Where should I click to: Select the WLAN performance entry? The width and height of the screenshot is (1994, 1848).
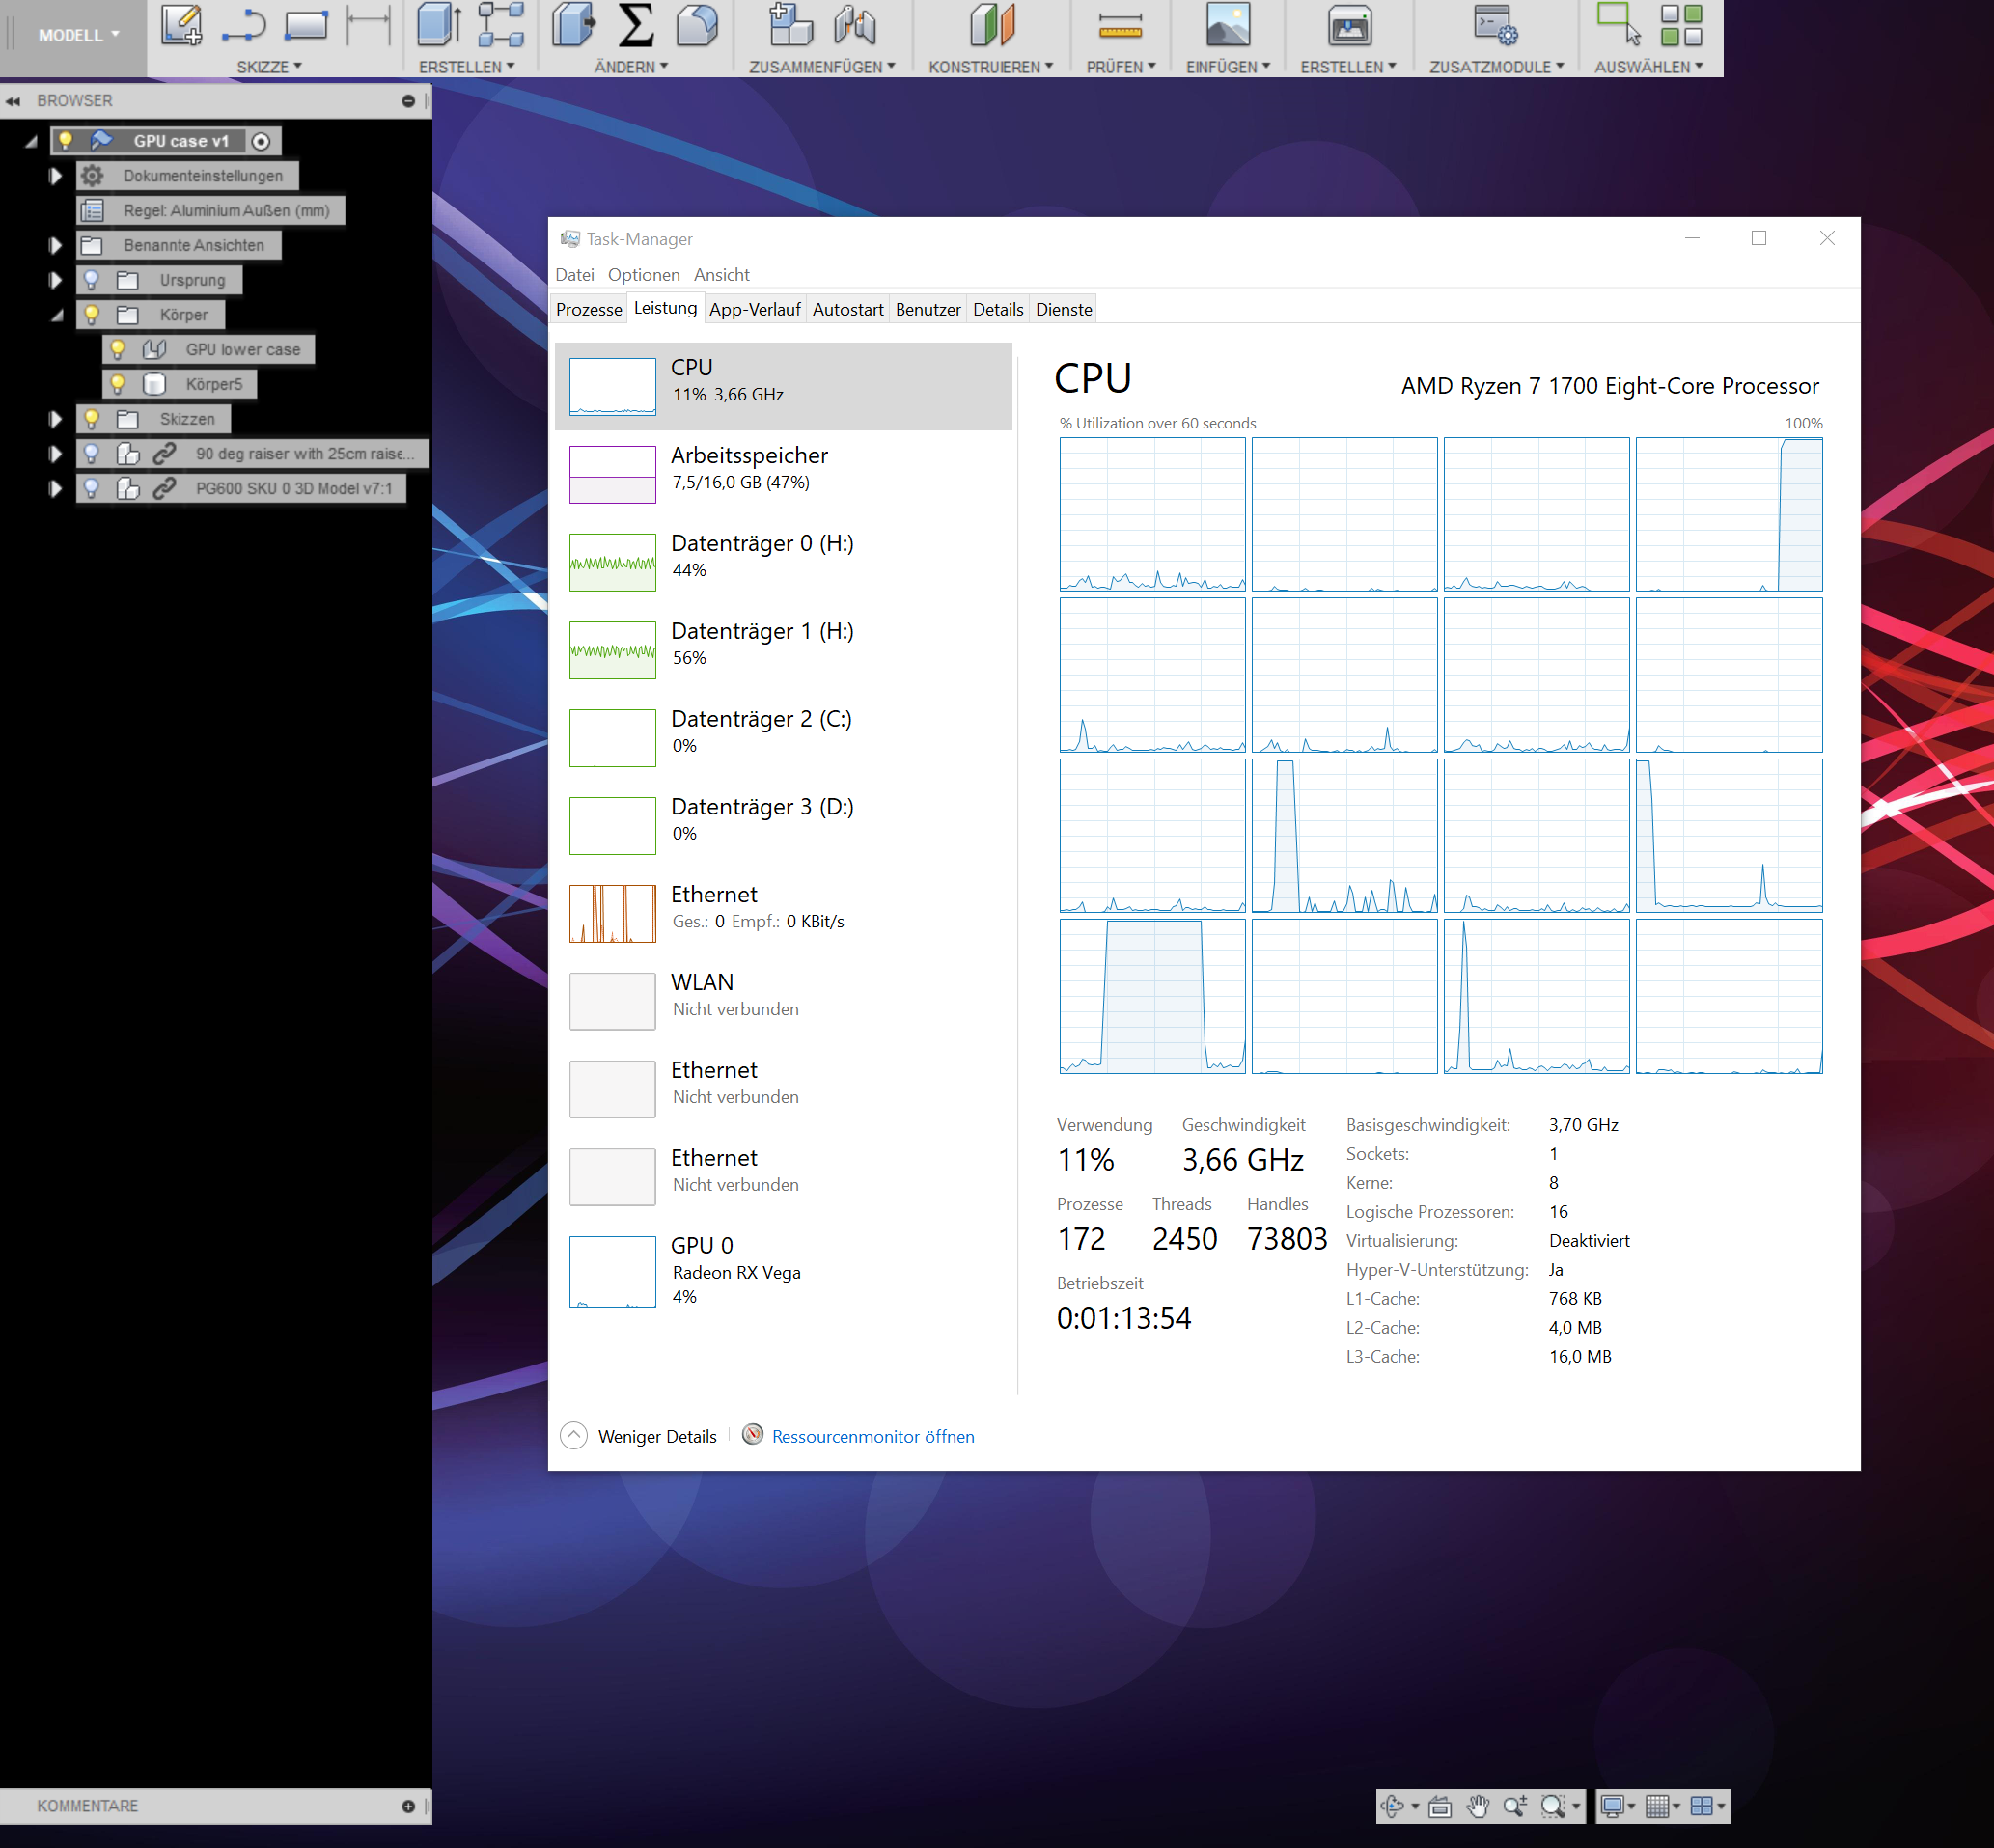(784, 1001)
